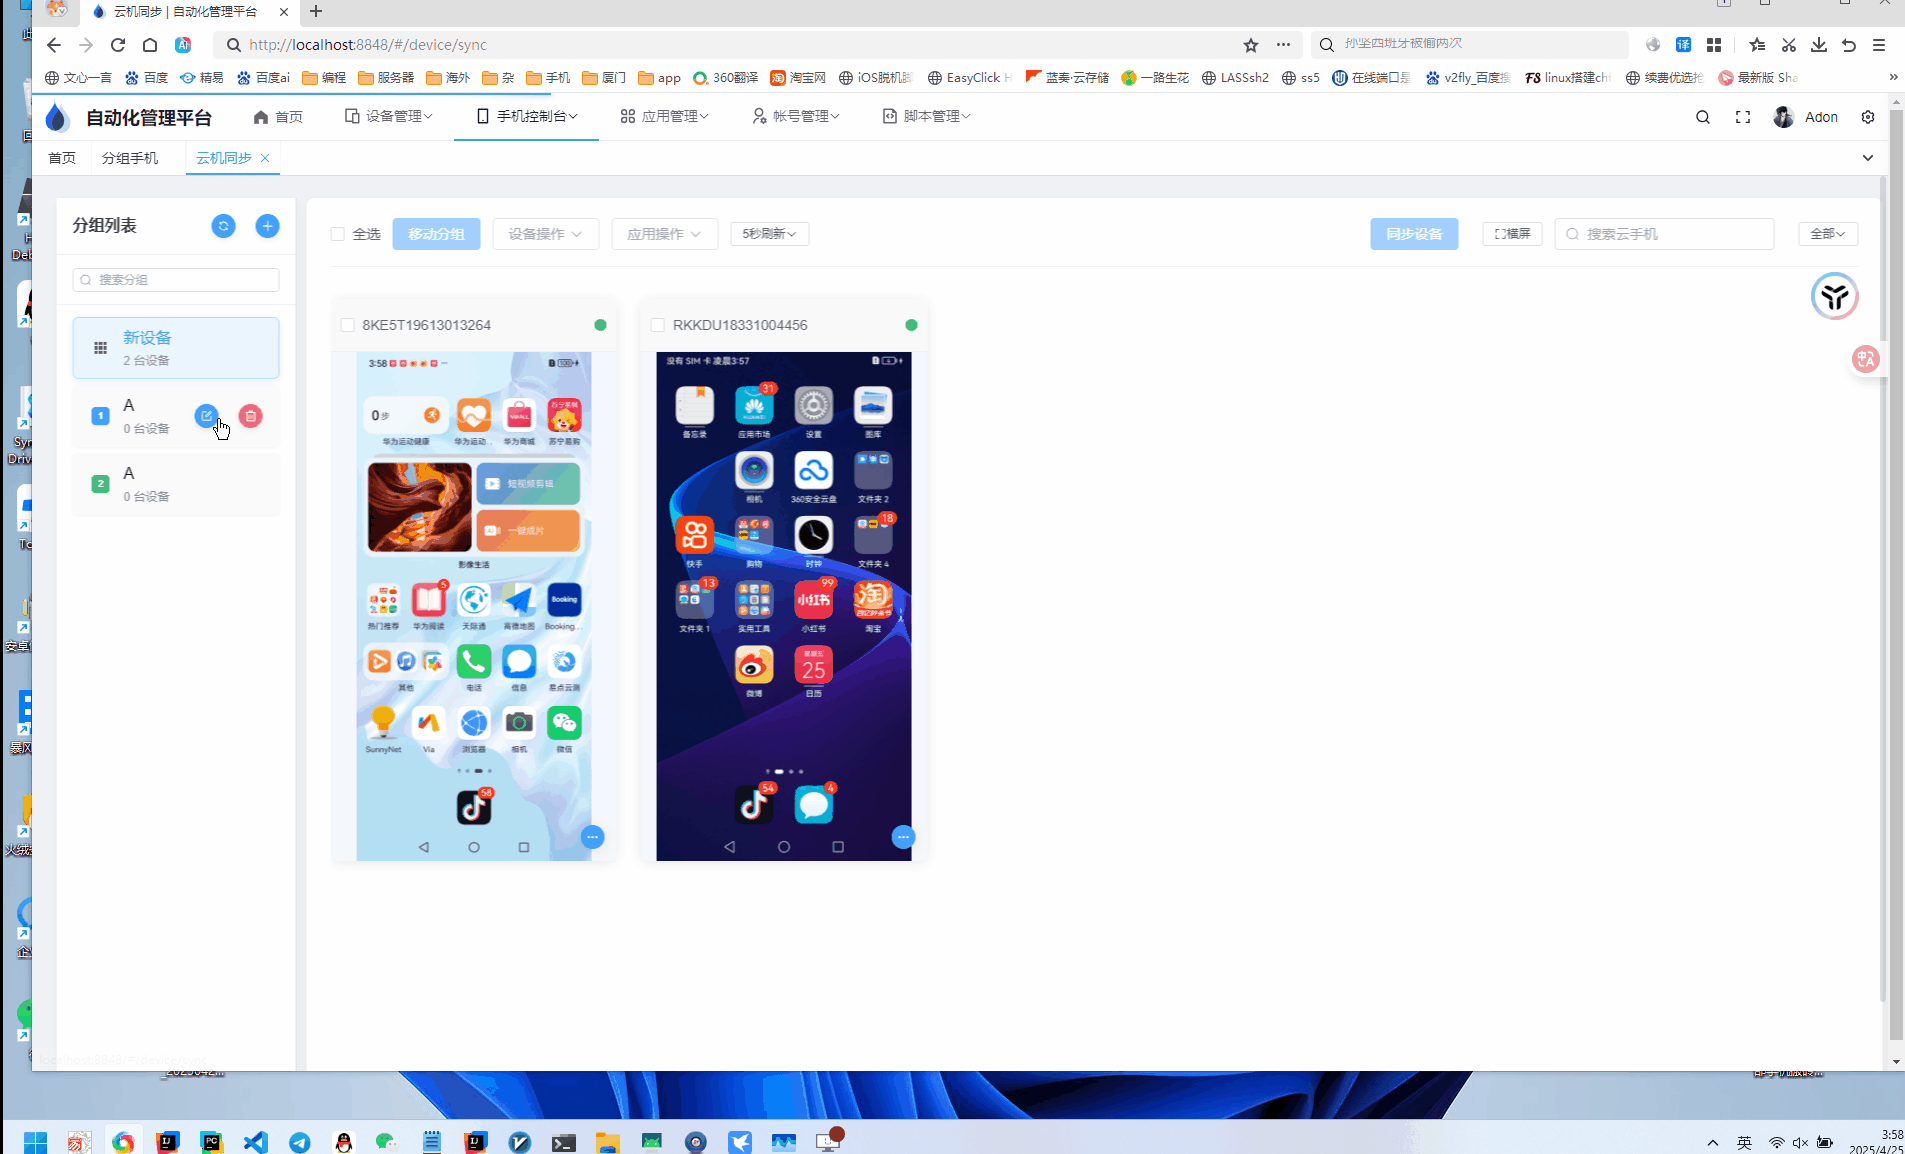Click the 移动分组 button
Image resolution: width=1905 pixels, height=1154 pixels.
(x=435, y=233)
